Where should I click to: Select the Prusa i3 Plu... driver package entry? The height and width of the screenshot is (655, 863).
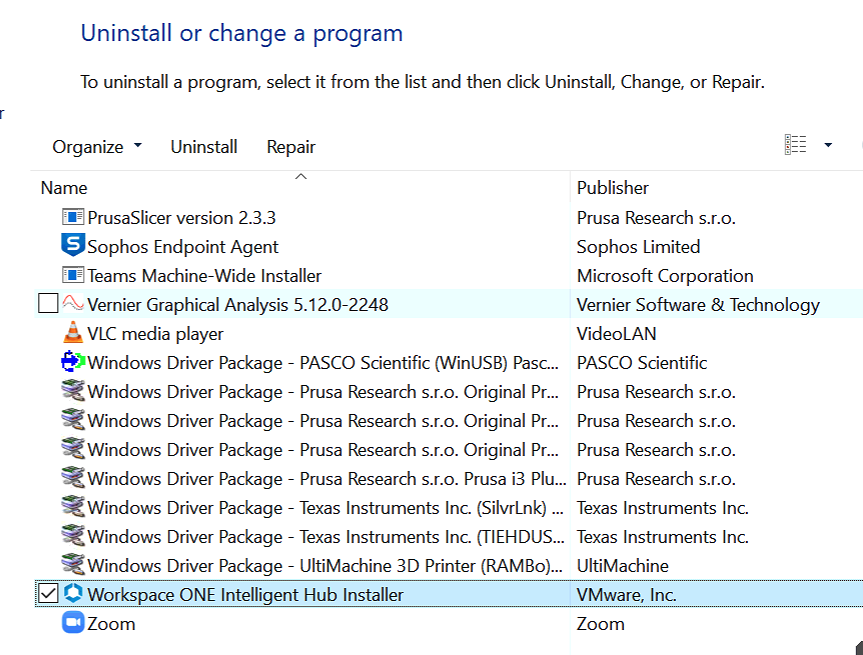pyautogui.click(x=326, y=478)
